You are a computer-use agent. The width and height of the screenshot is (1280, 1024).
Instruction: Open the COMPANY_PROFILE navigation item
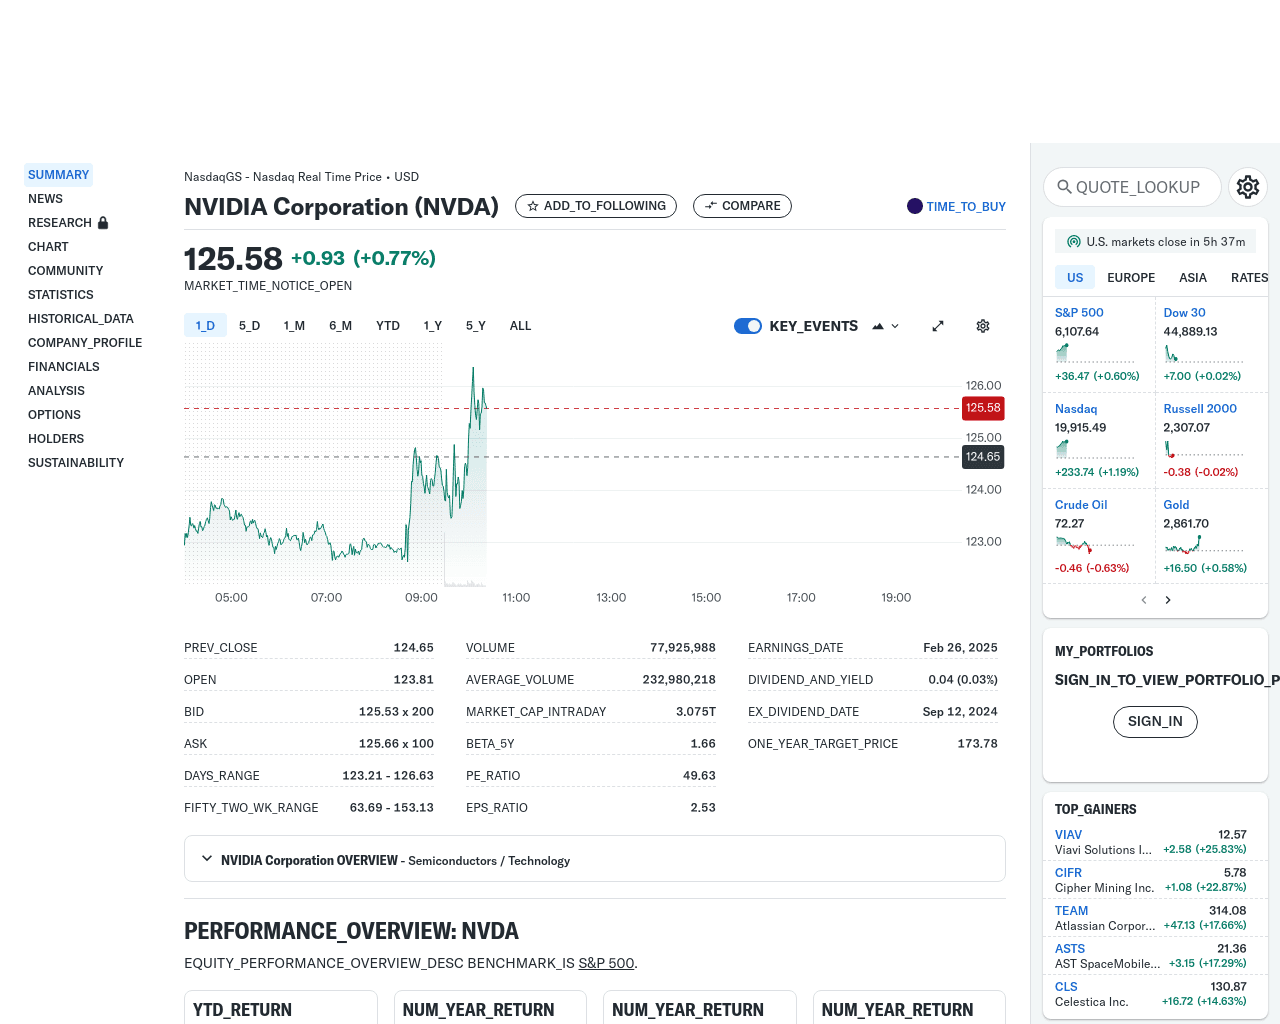point(85,343)
